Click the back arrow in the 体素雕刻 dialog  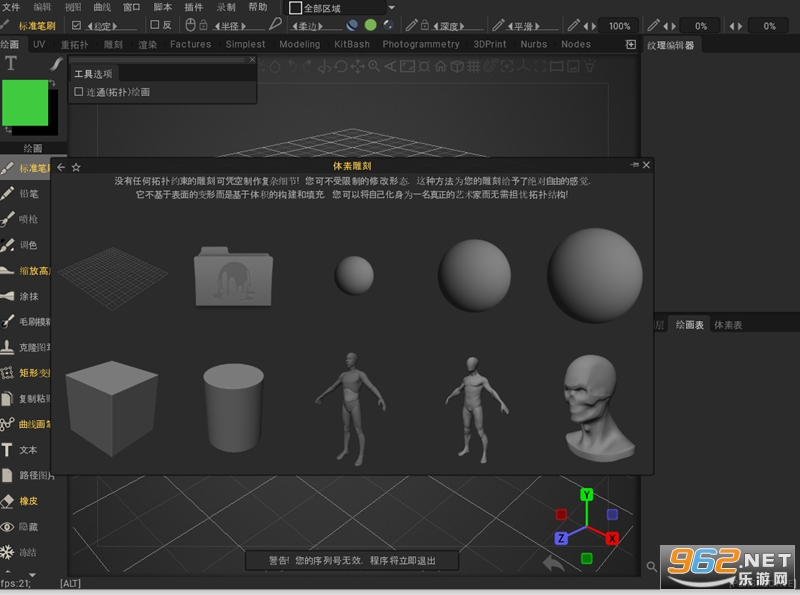coord(61,167)
